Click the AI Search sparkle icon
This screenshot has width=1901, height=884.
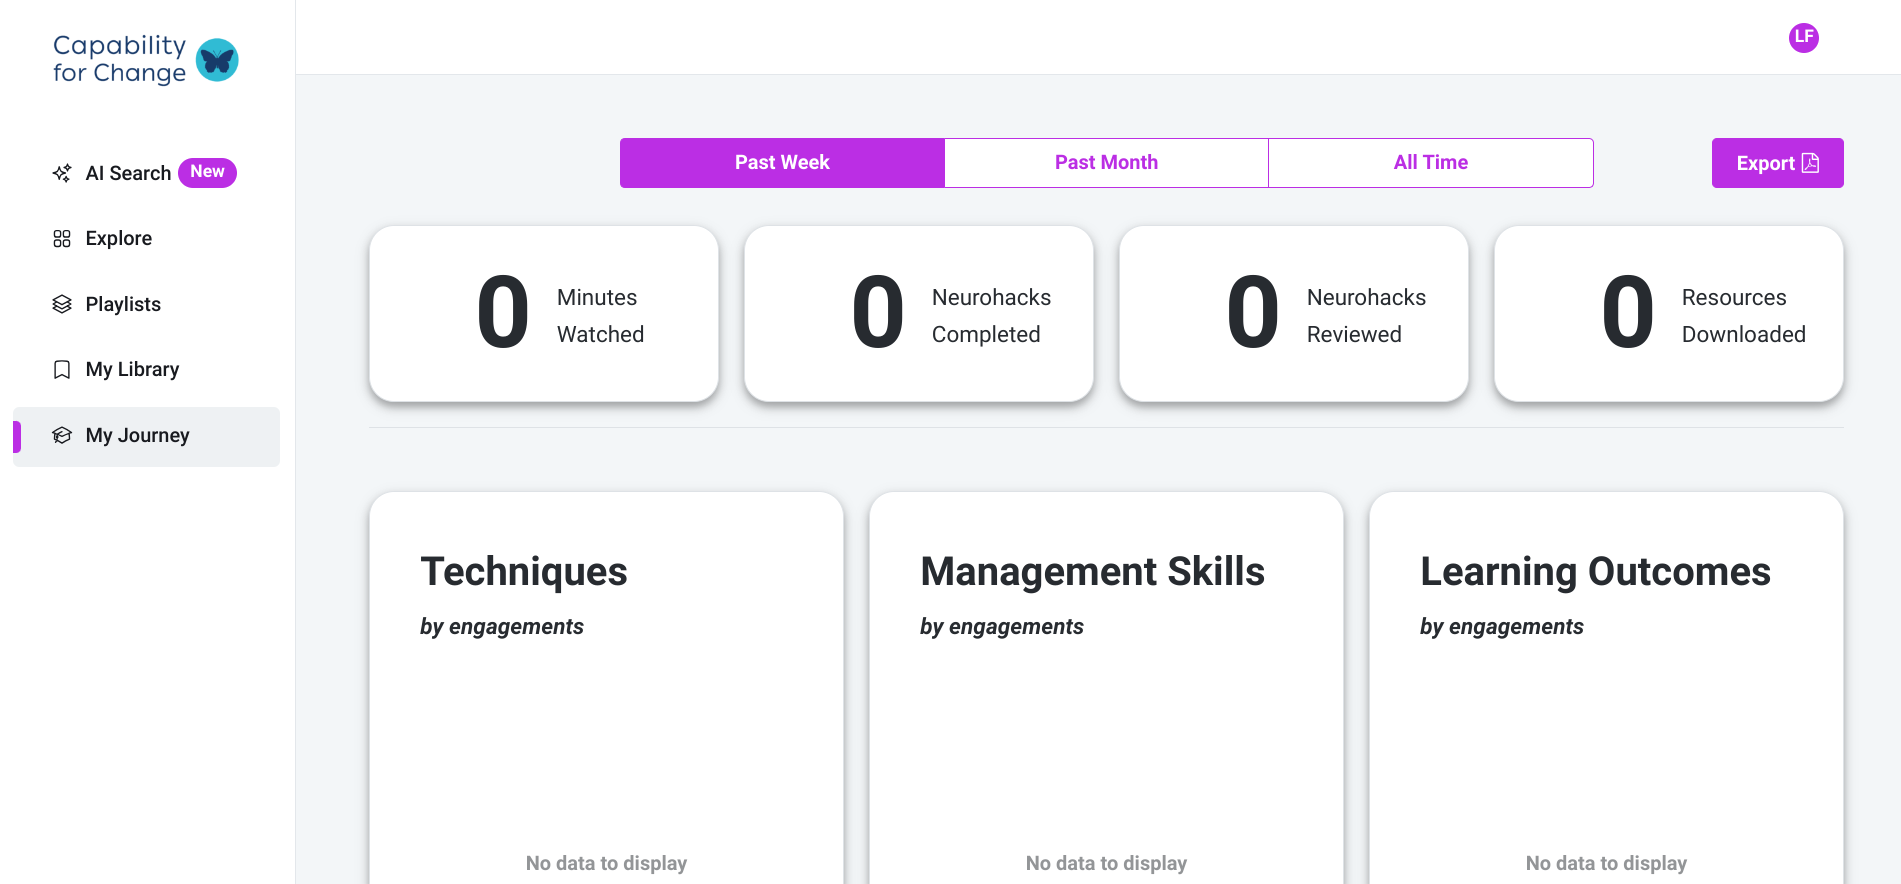(62, 173)
